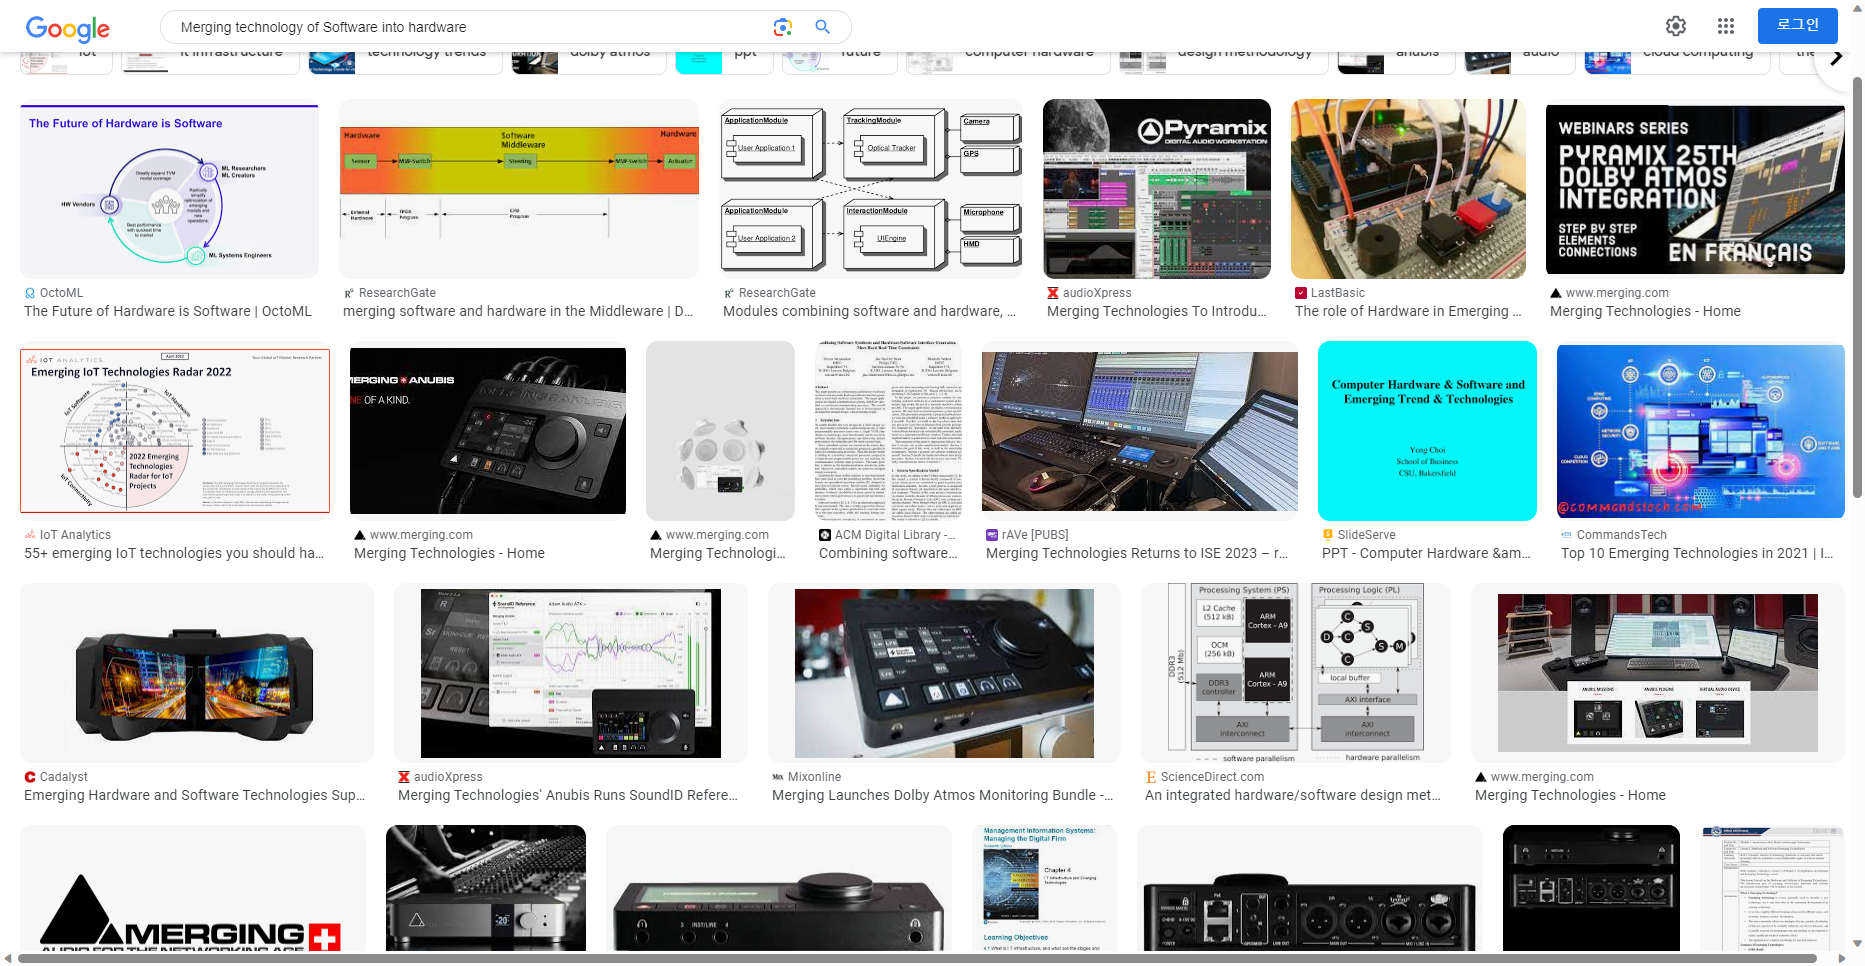Image resolution: width=1865 pixels, height=966 pixels.
Task: Click the blue sign-in button
Action: (x=1797, y=26)
